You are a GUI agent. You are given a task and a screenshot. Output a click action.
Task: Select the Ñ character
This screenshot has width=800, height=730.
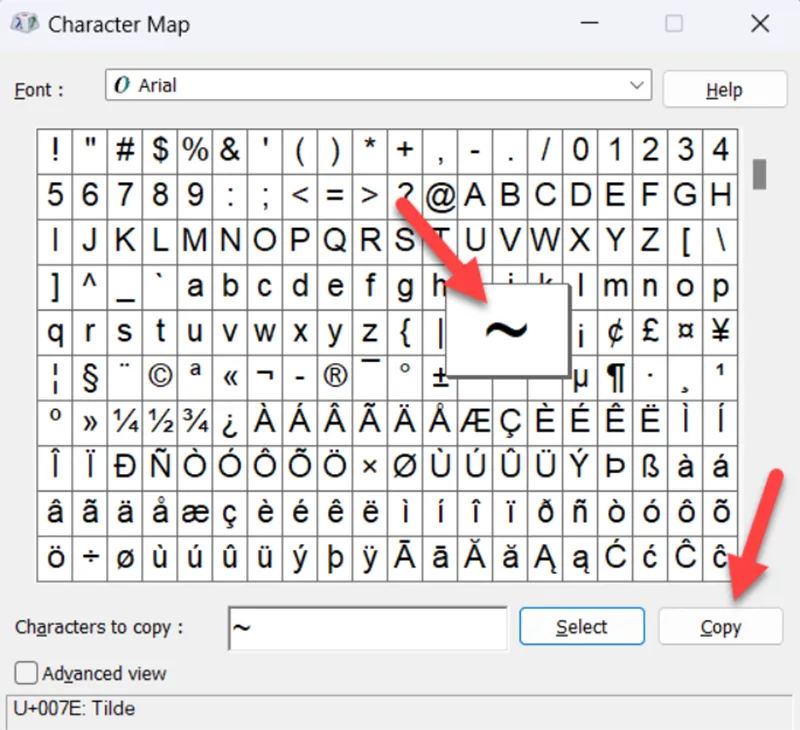click(x=160, y=468)
